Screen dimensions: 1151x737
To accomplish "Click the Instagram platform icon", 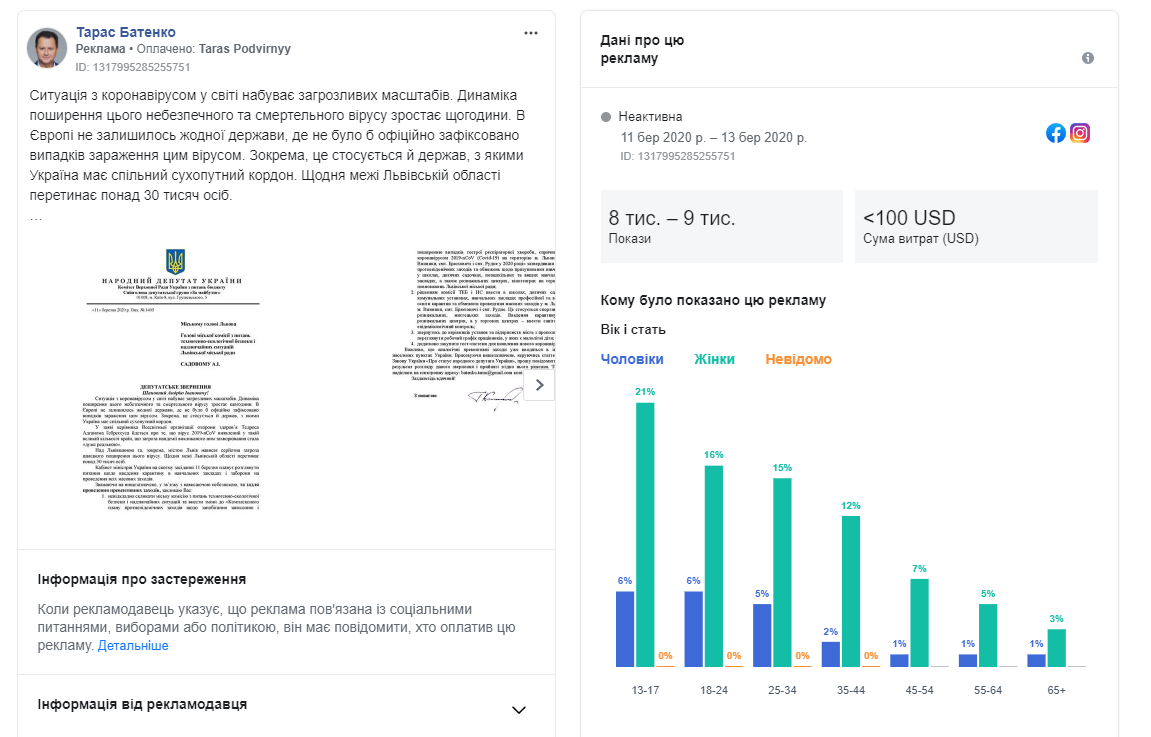I will 1080,133.
